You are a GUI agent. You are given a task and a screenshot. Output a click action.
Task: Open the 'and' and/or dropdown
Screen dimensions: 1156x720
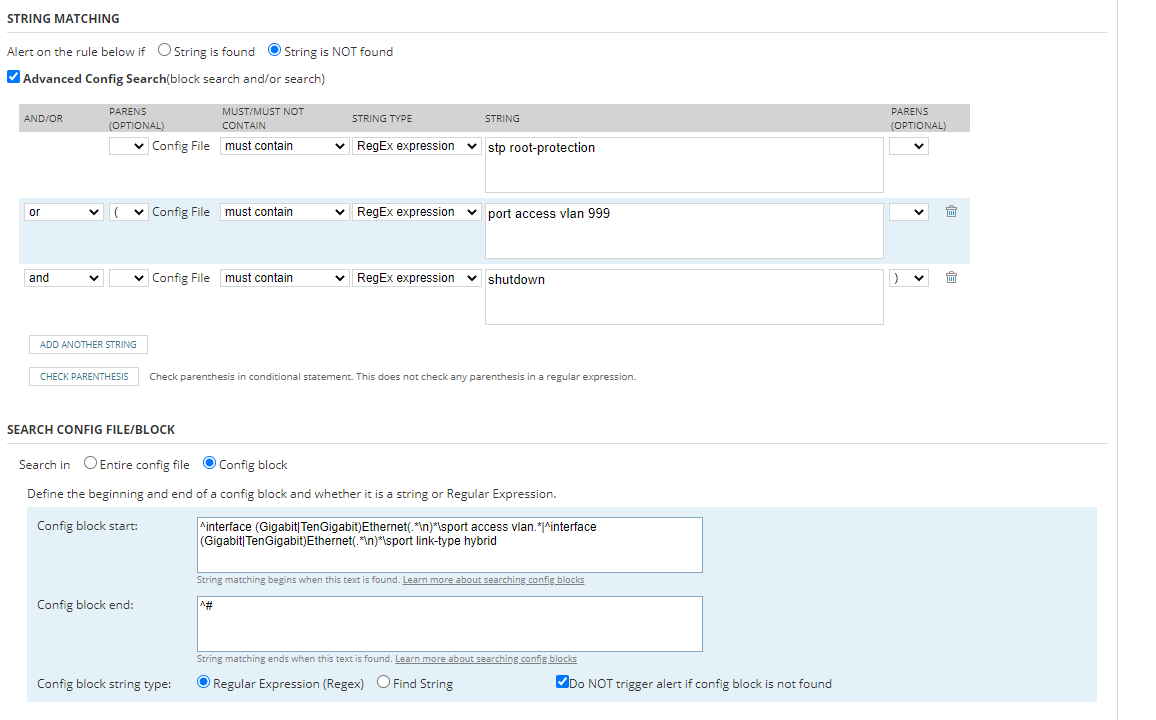tap(63, 278)
